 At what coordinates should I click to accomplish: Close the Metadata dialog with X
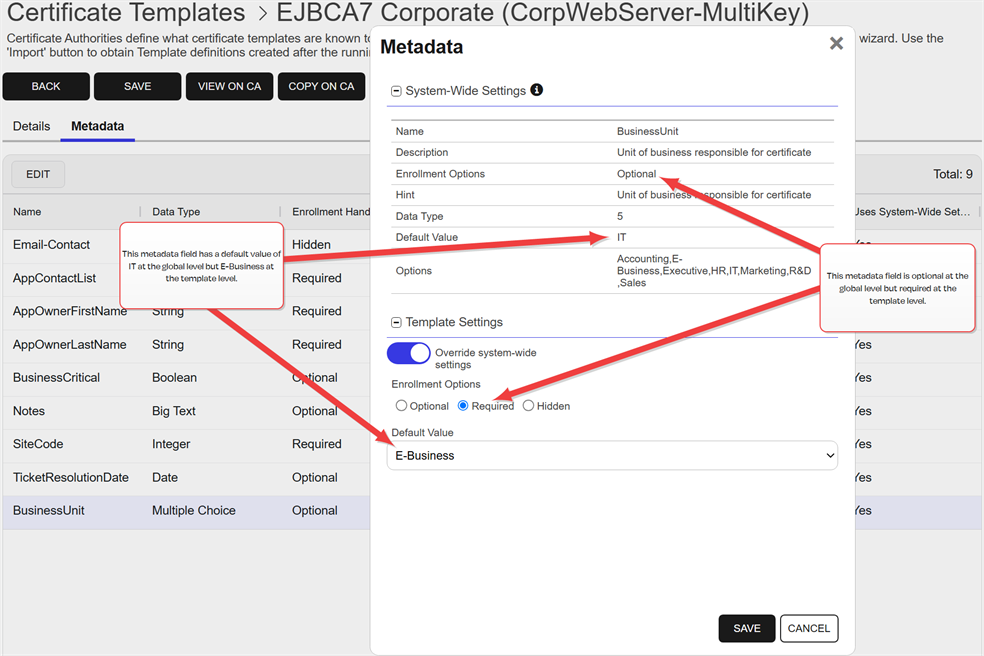pos(836,44)
